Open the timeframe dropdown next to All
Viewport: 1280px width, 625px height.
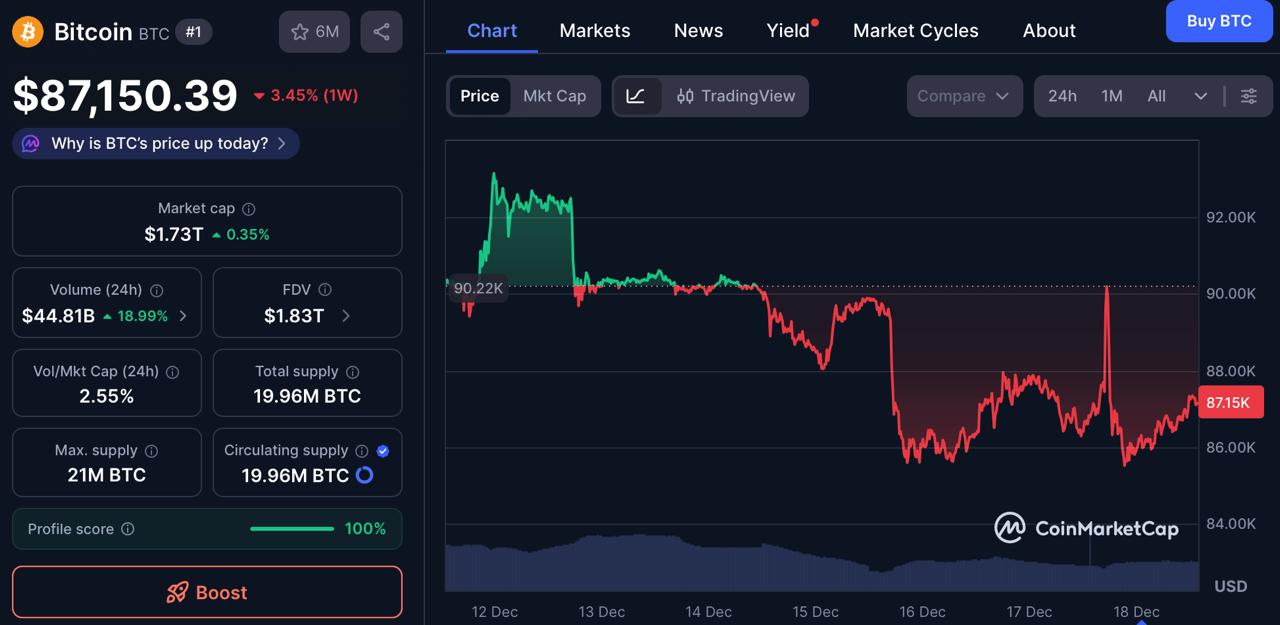pyautogui.click(x=1201, y=96)
